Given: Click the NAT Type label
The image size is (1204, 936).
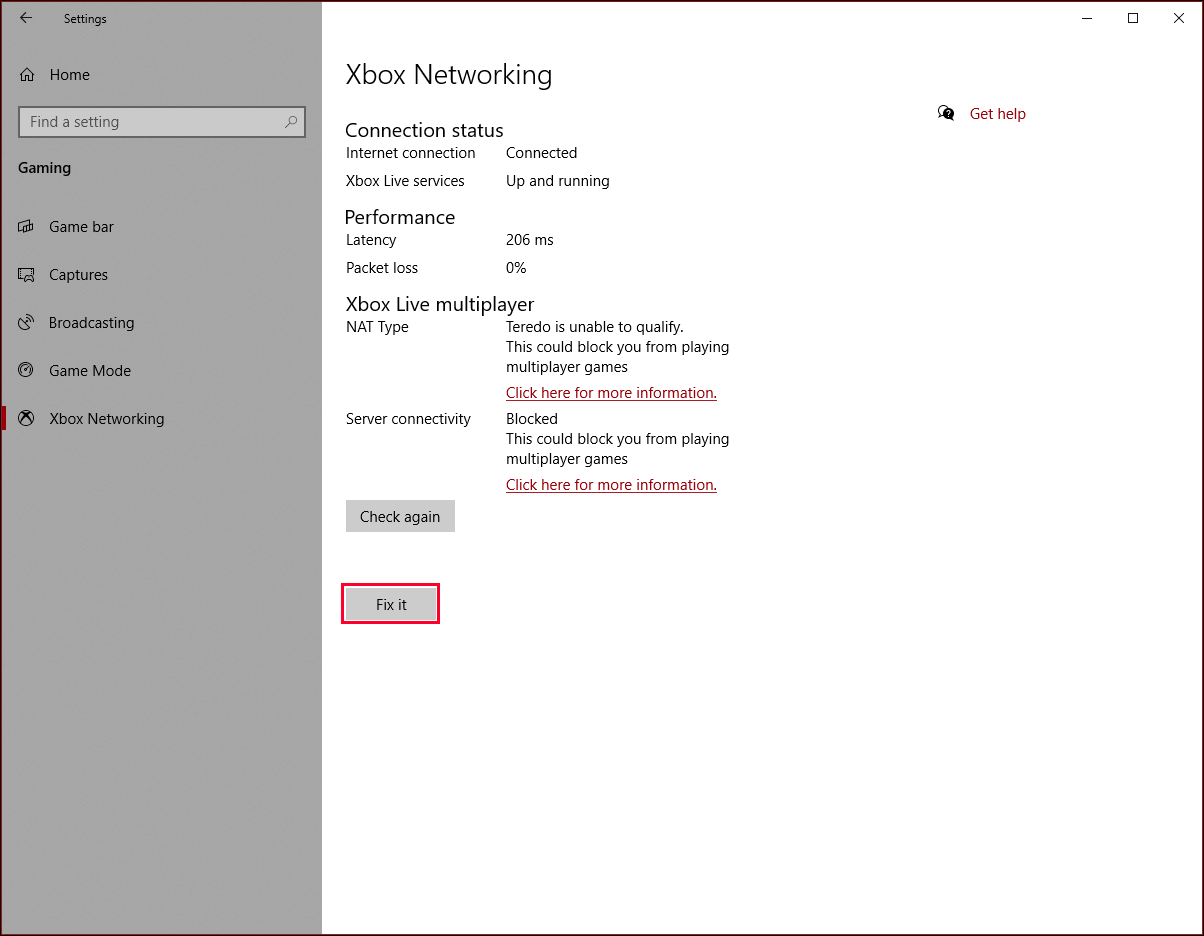Looking at the screenshot, I should point(377,327).
